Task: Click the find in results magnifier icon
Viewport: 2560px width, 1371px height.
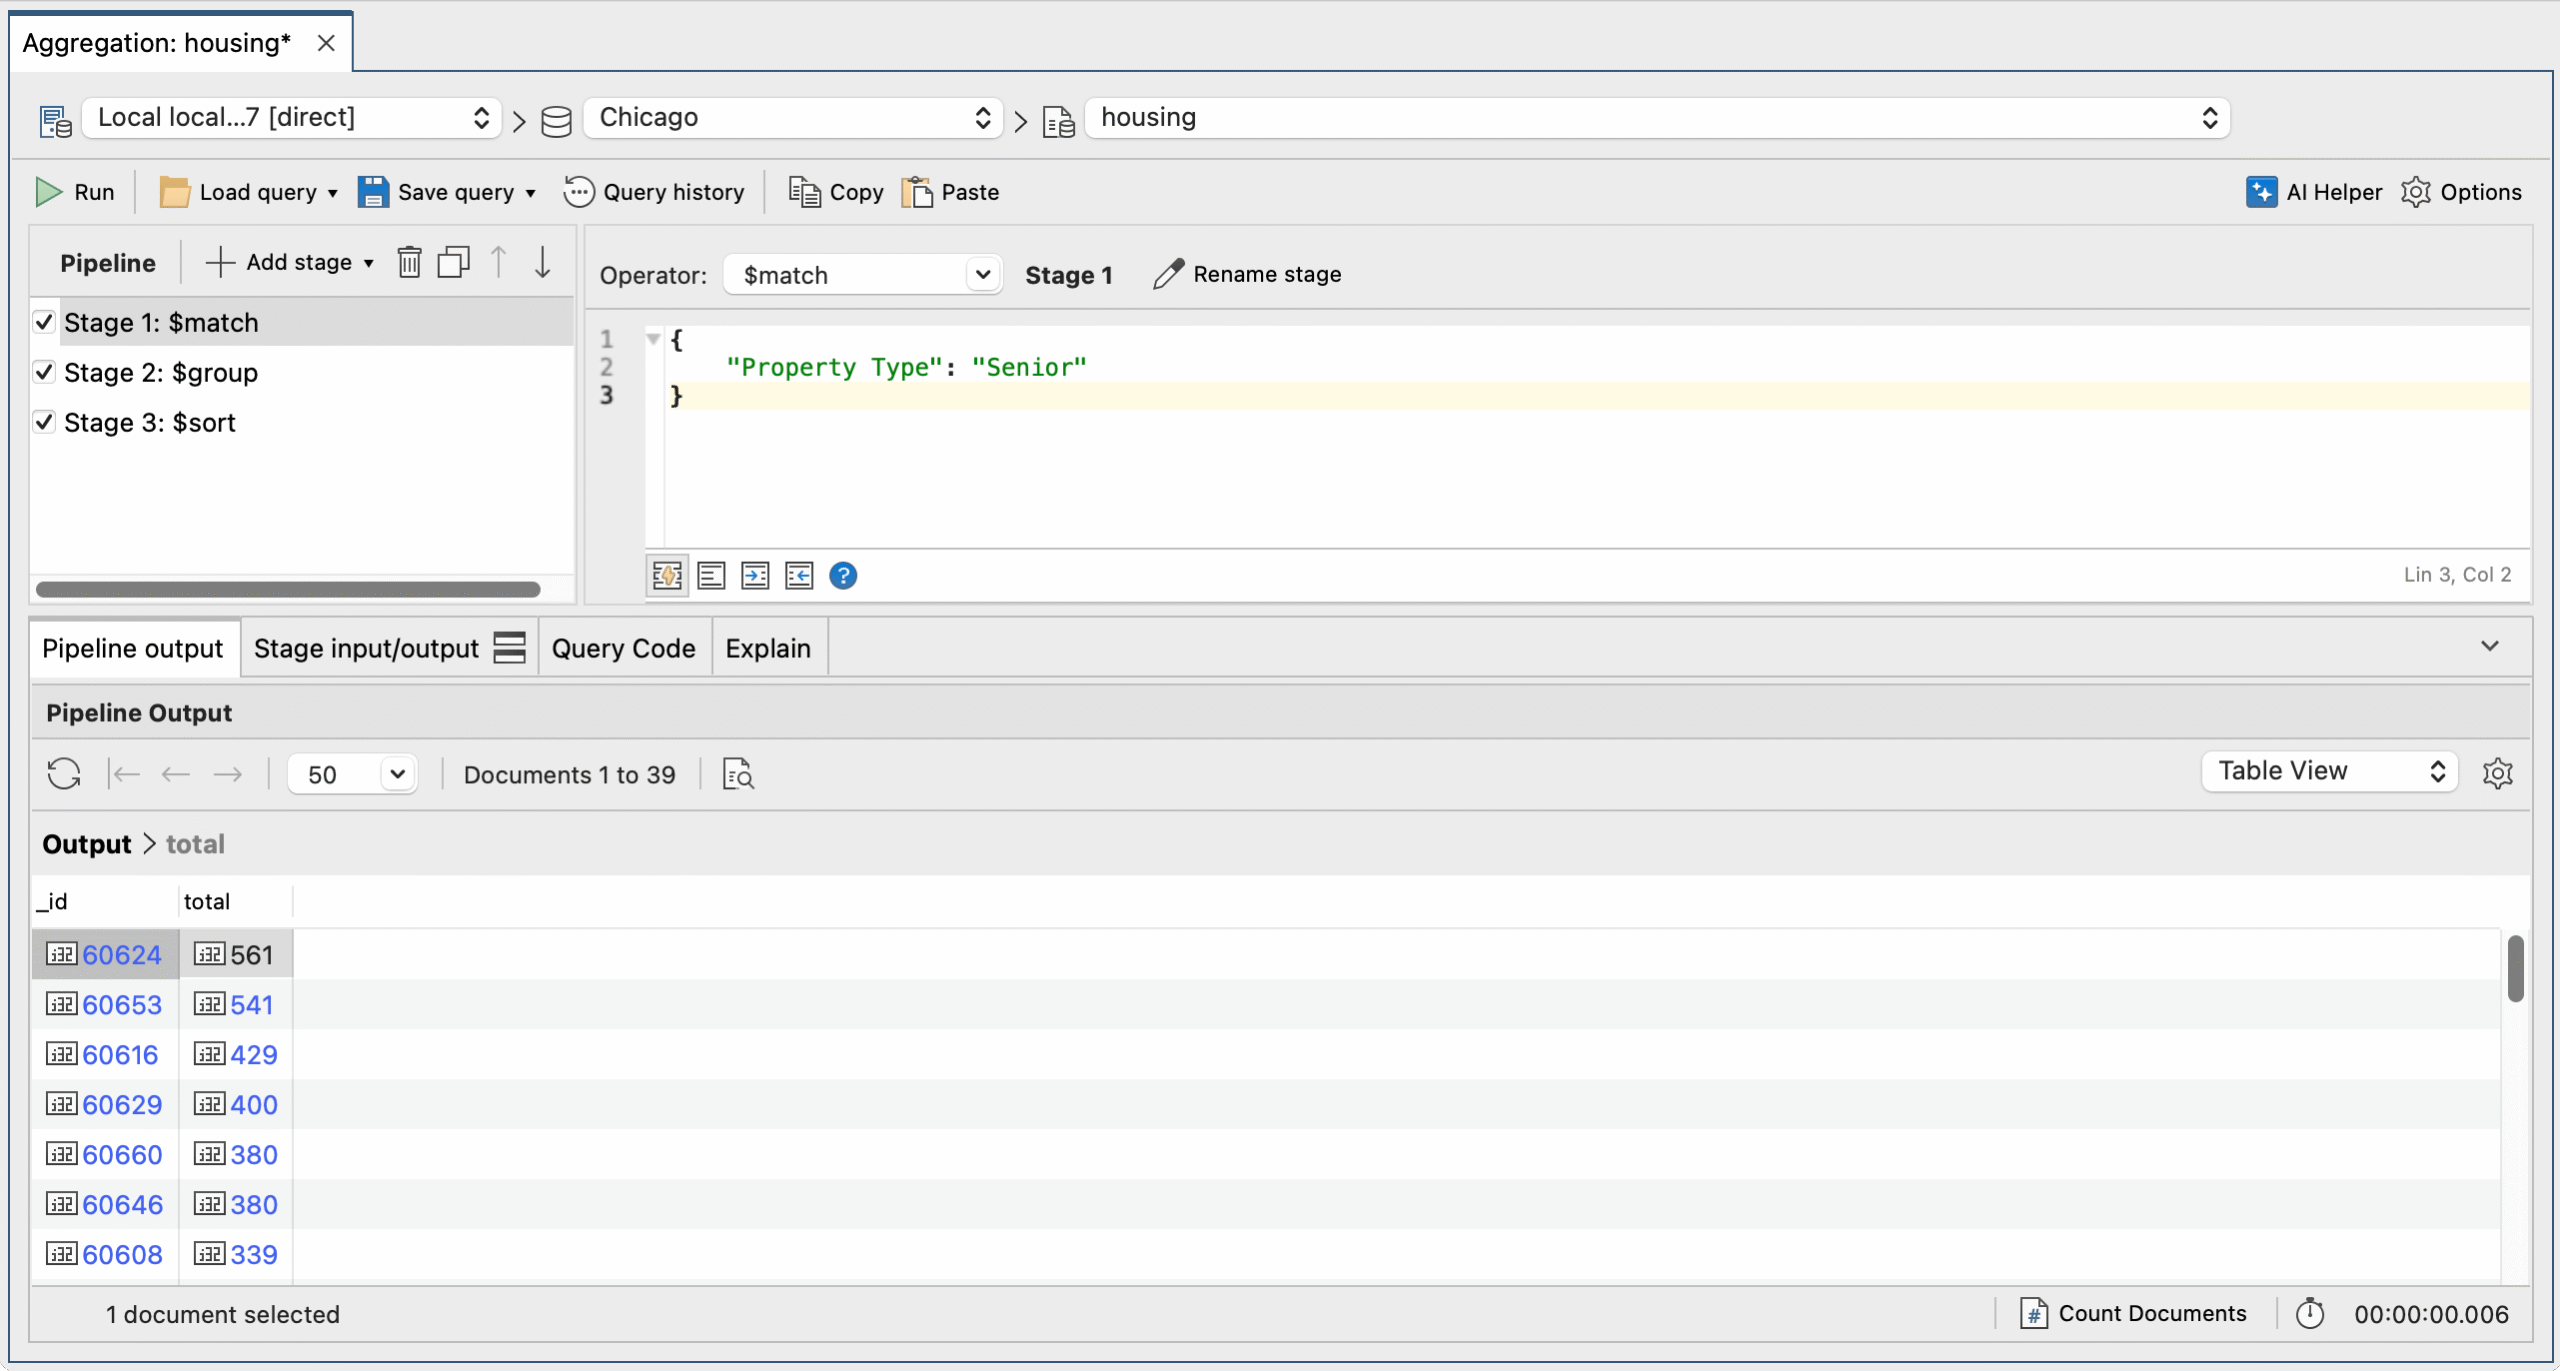Action: coord(738,774)
